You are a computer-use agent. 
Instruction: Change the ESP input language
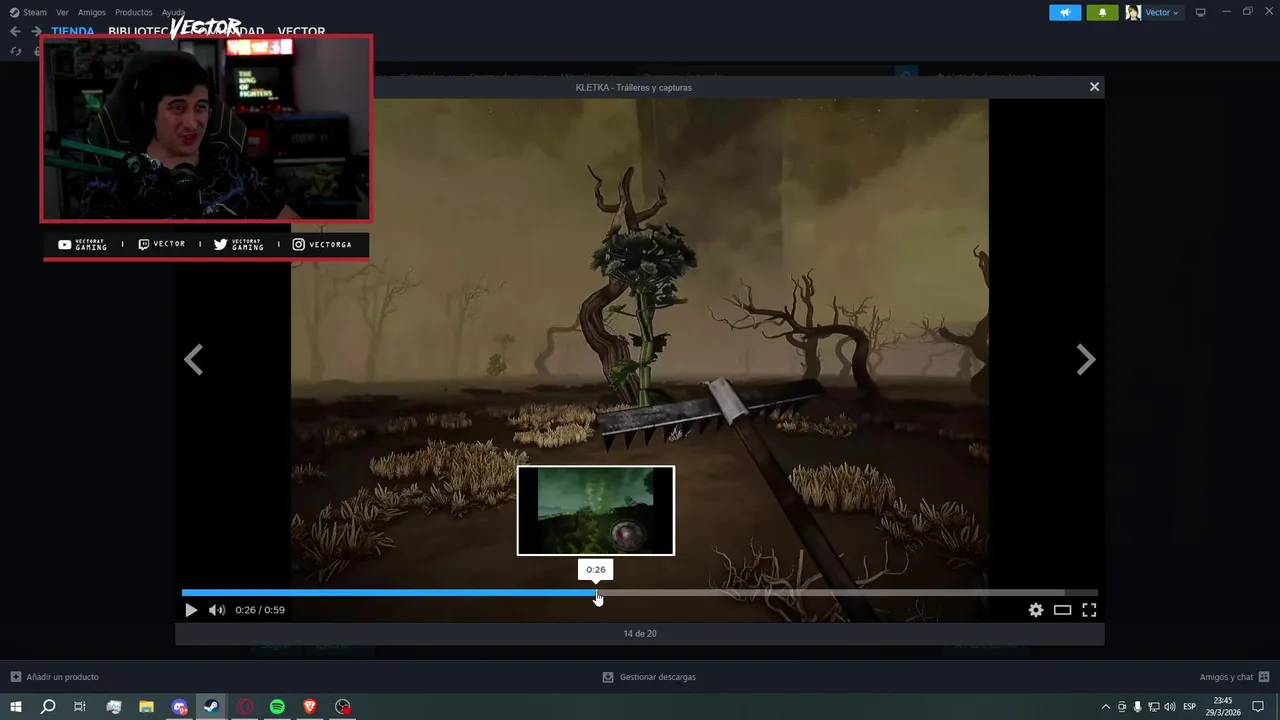(1190, 707)
